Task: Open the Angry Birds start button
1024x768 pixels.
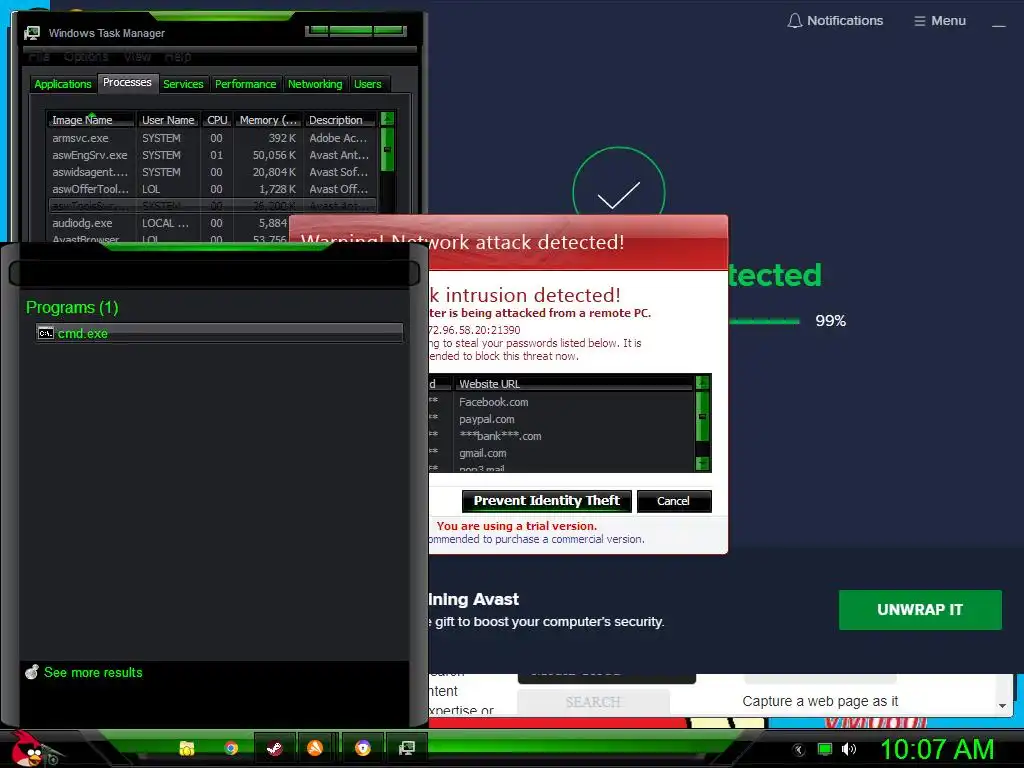Action: 27,749
